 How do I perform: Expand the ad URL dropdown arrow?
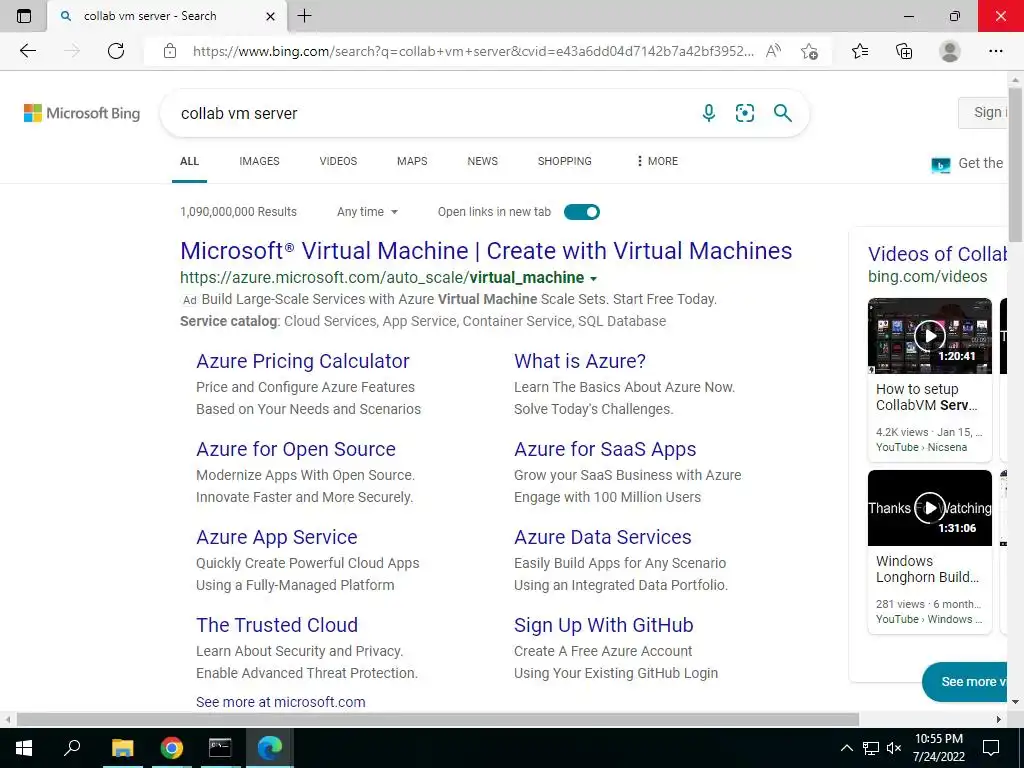pyautogui.click(x=594, y=279)
